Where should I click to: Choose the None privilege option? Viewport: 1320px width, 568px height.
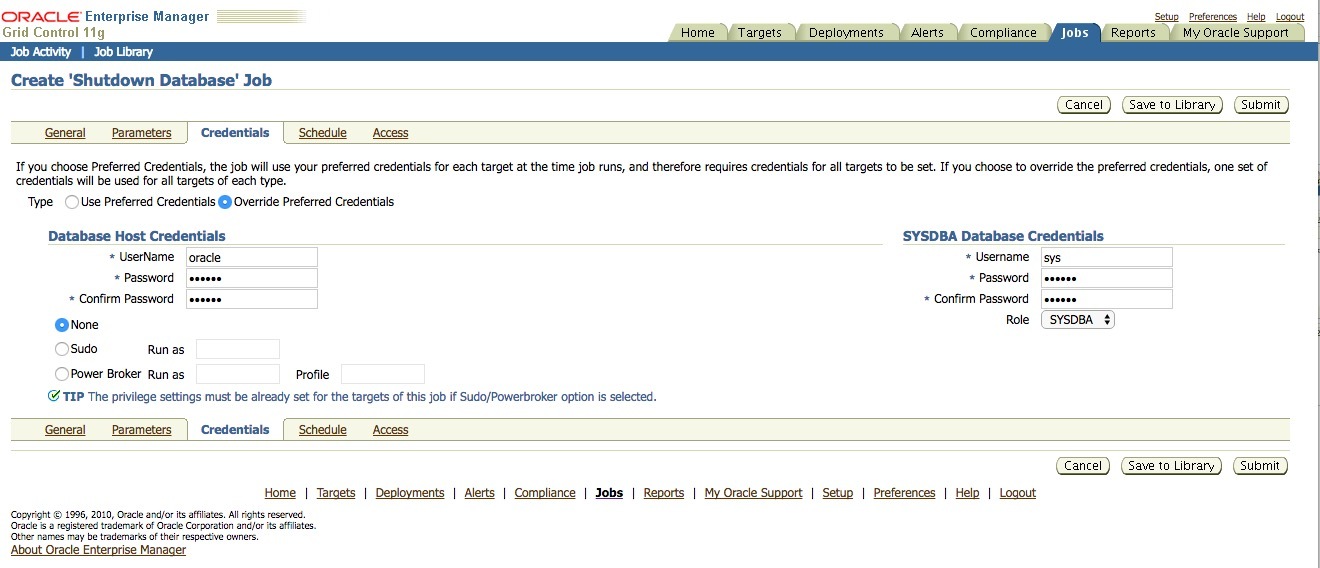(62, 325)
